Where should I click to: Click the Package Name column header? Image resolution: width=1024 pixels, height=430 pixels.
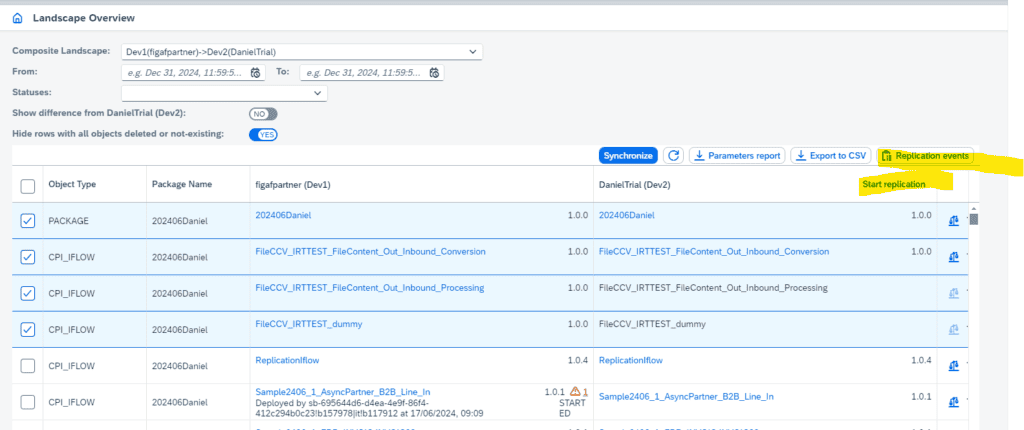click(182, 184)
